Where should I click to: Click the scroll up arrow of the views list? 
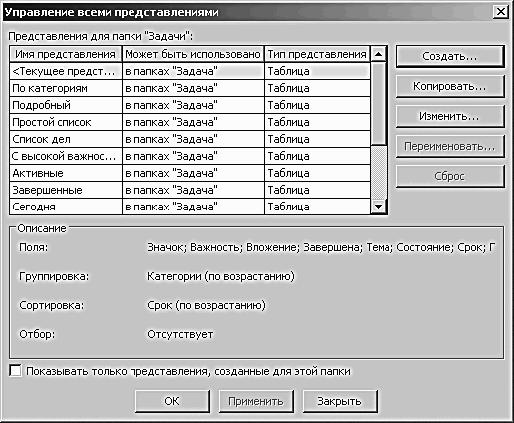click(x=378, y=54)
